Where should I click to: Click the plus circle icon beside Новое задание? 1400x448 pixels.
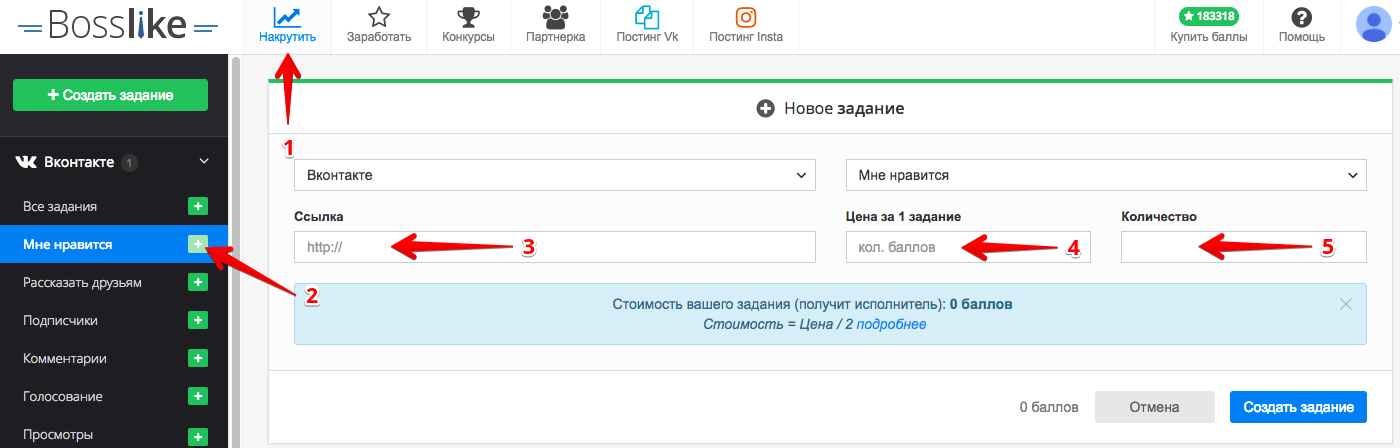click(766, 108)
